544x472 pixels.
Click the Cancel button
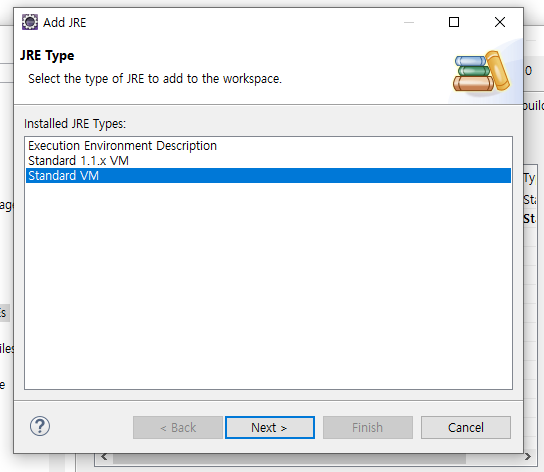(466, 428)
